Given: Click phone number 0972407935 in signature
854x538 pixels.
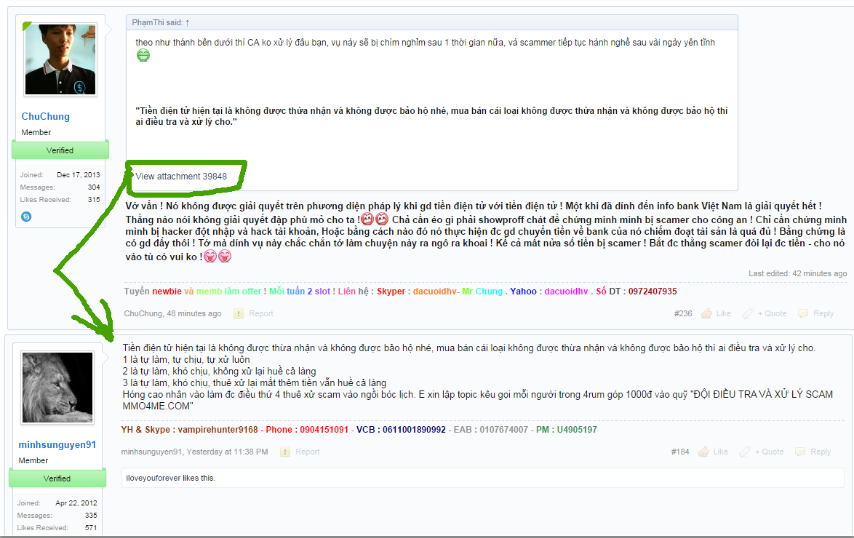Looking at the screenshot, I should pos(652,291).
